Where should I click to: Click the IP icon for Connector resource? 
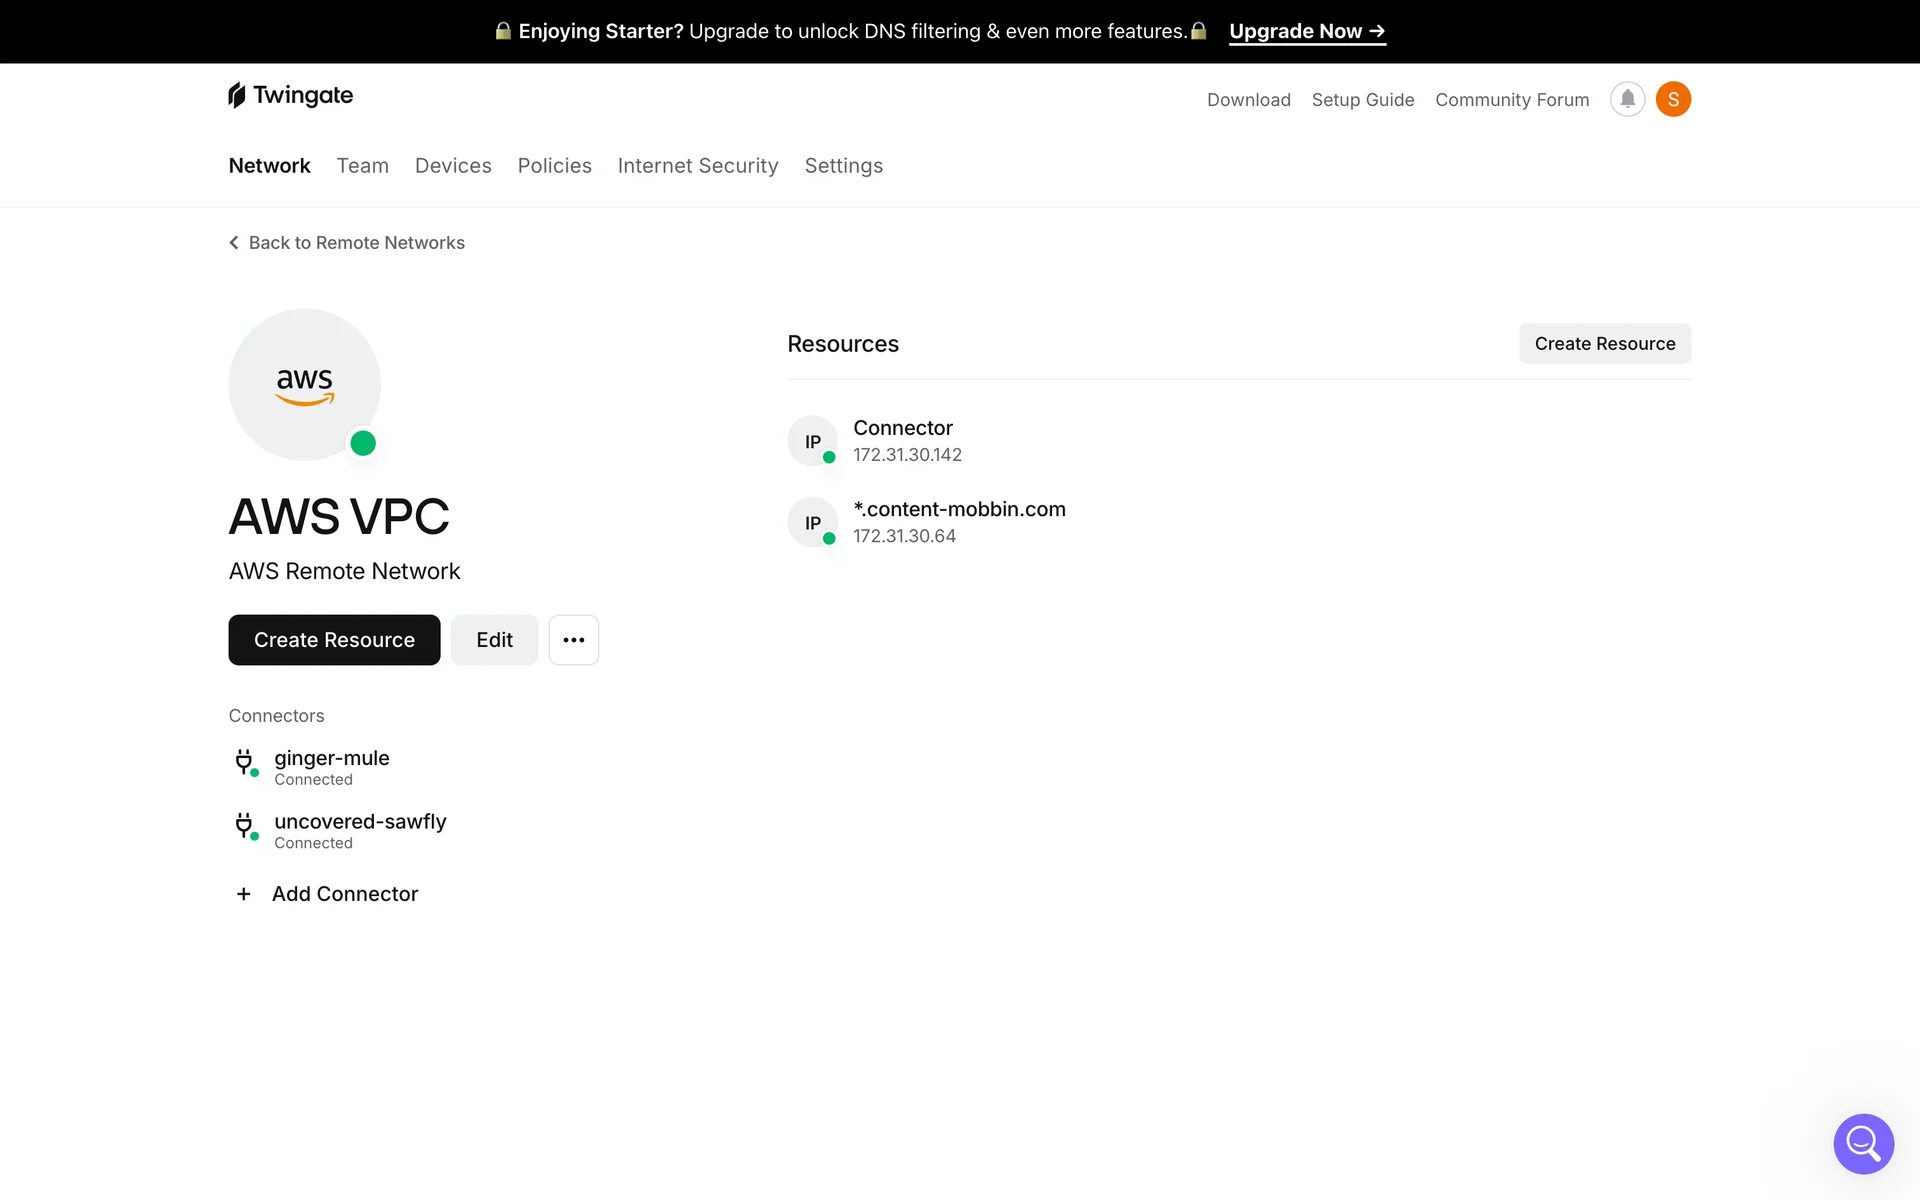[x=812, y=441]
